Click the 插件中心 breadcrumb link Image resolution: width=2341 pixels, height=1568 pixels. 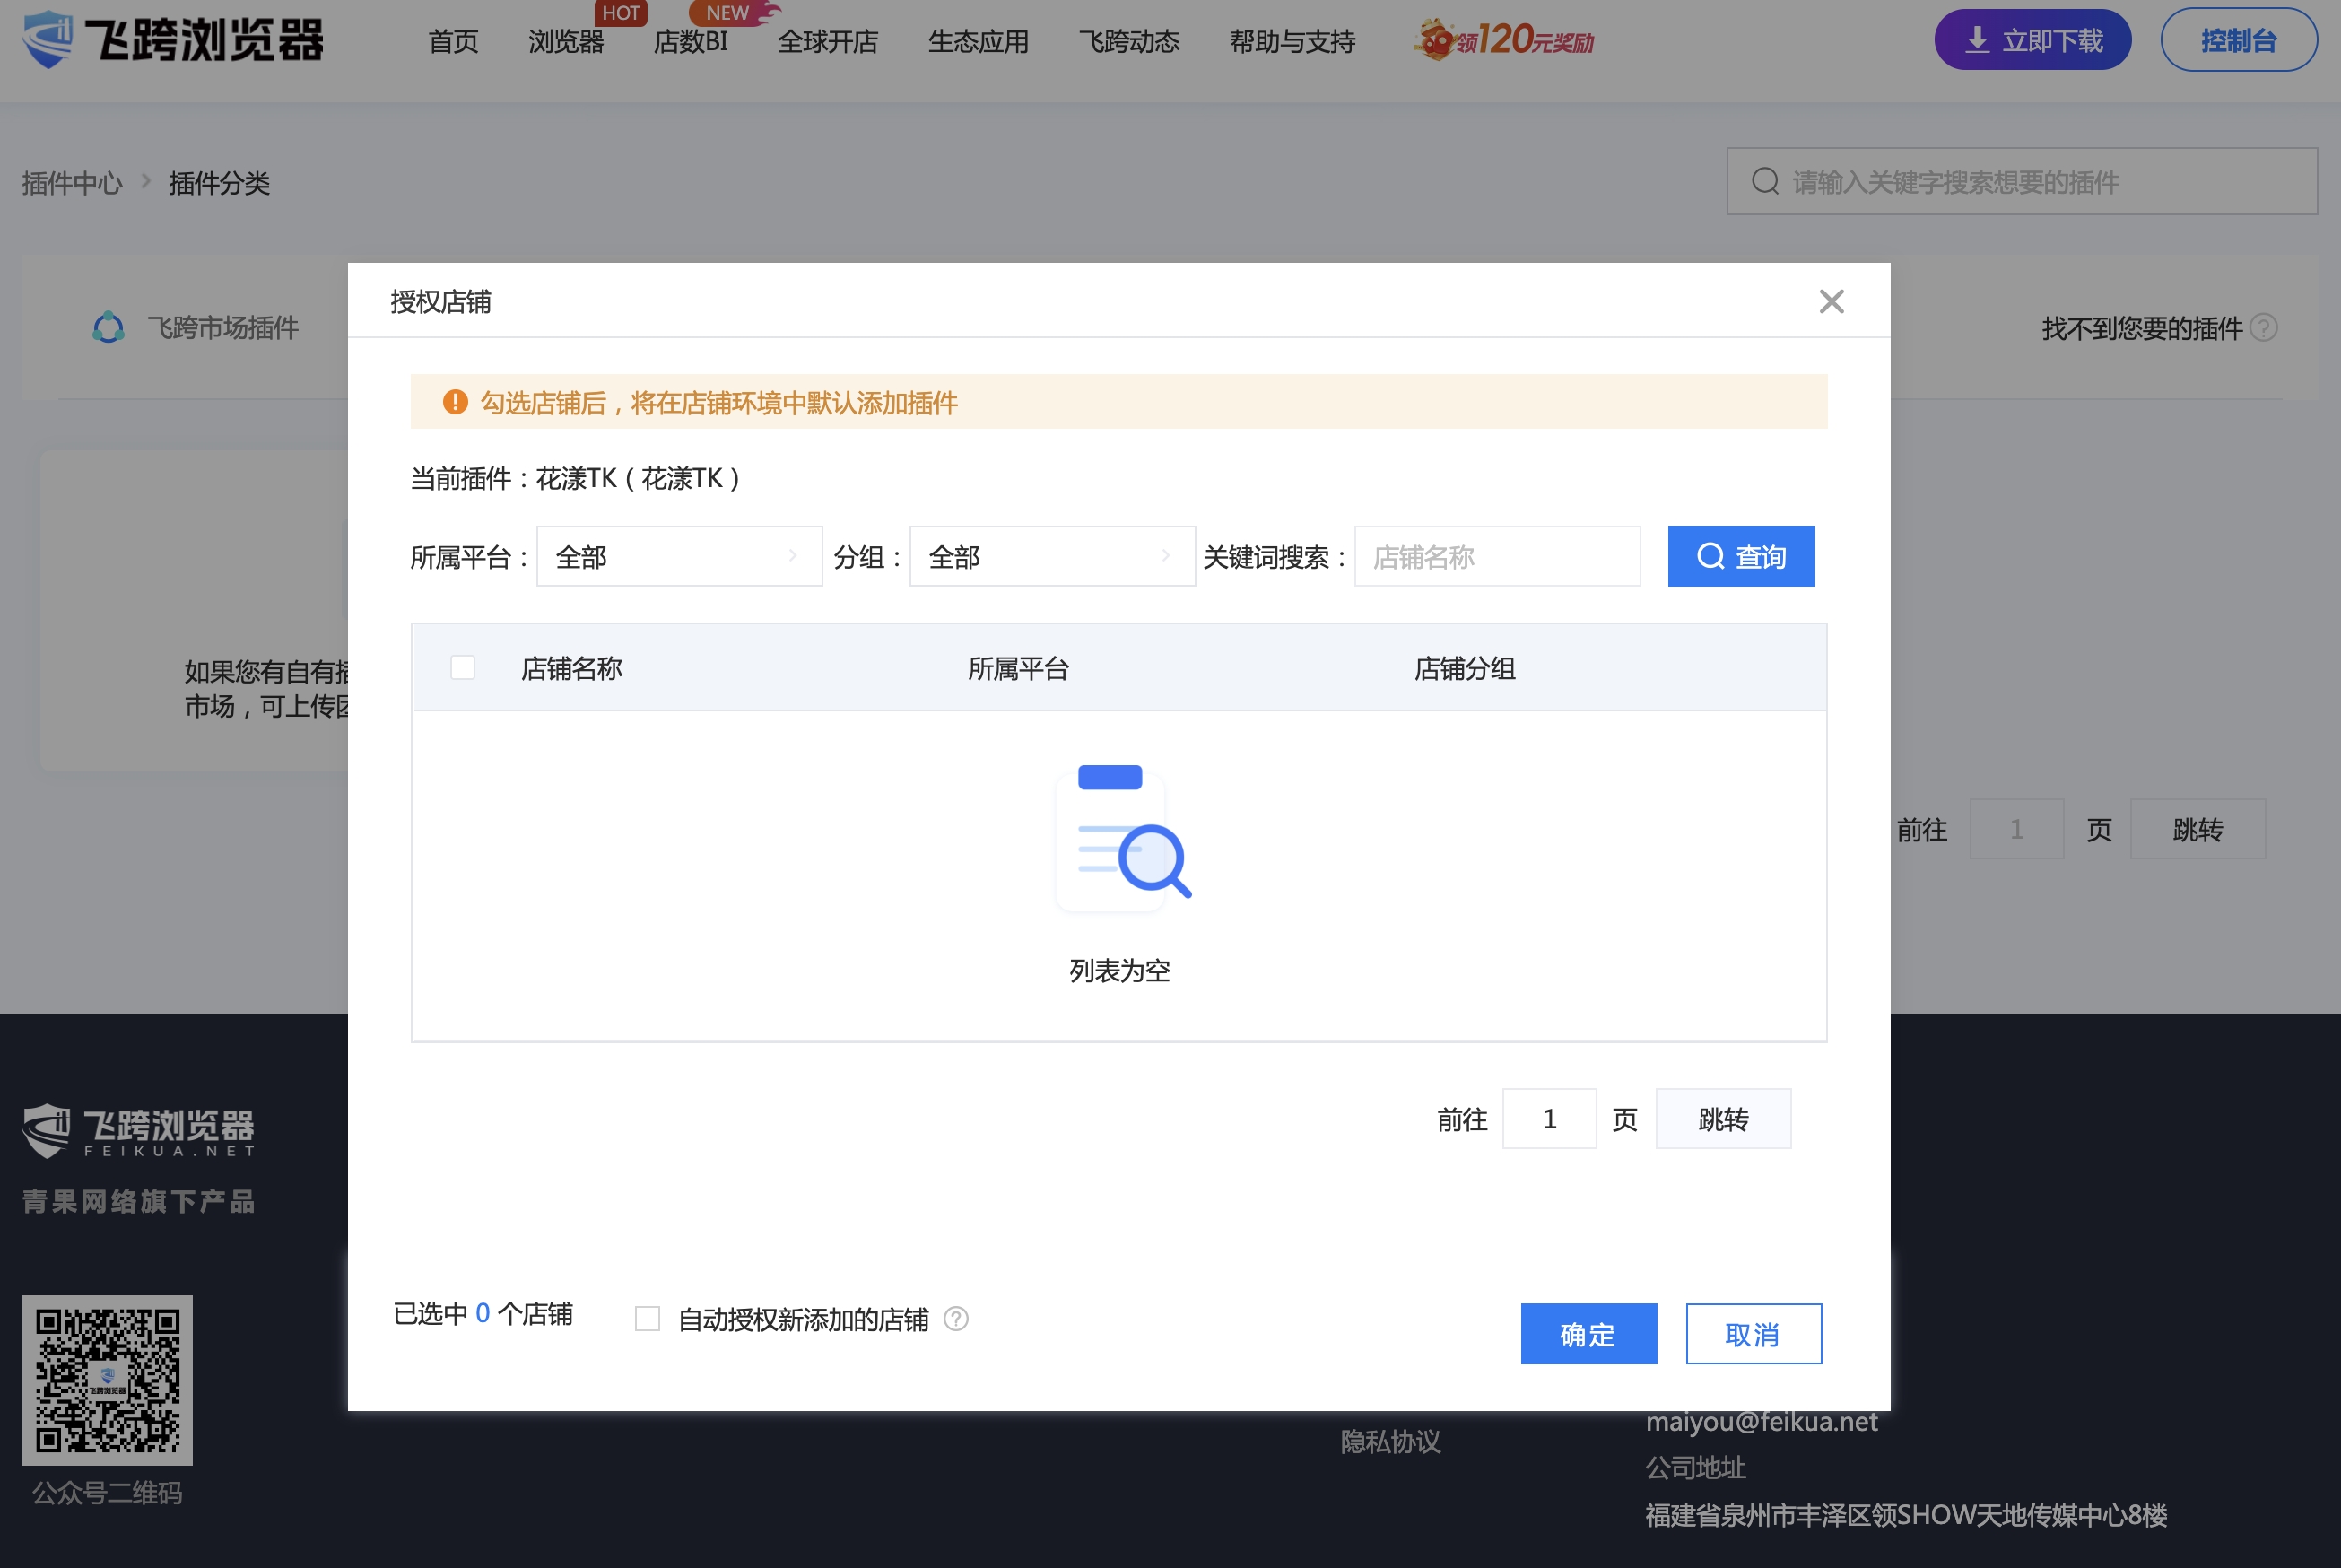[x=72, y=182]
